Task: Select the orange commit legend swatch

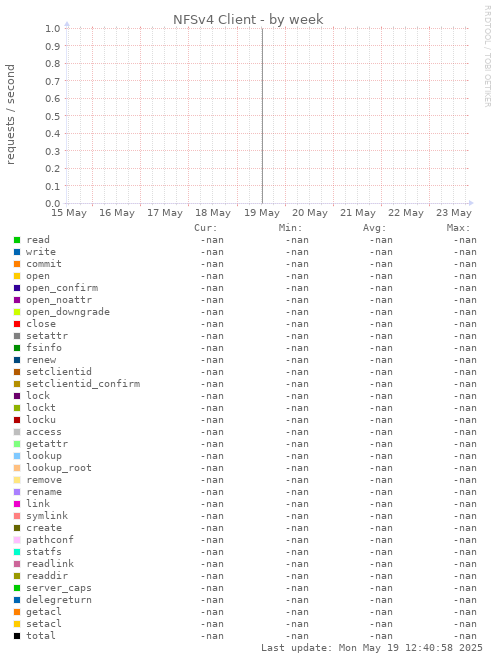Action: click(x=17, y=264)
